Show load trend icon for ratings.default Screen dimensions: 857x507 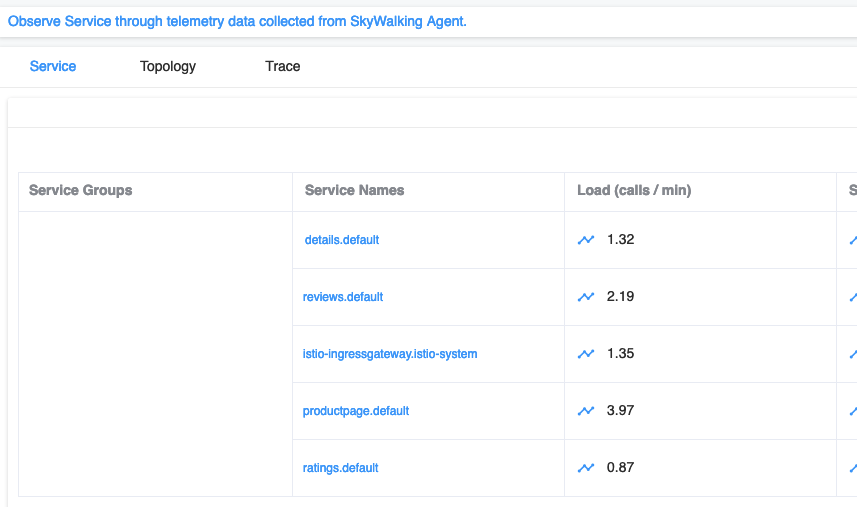(x=586, y=468)
